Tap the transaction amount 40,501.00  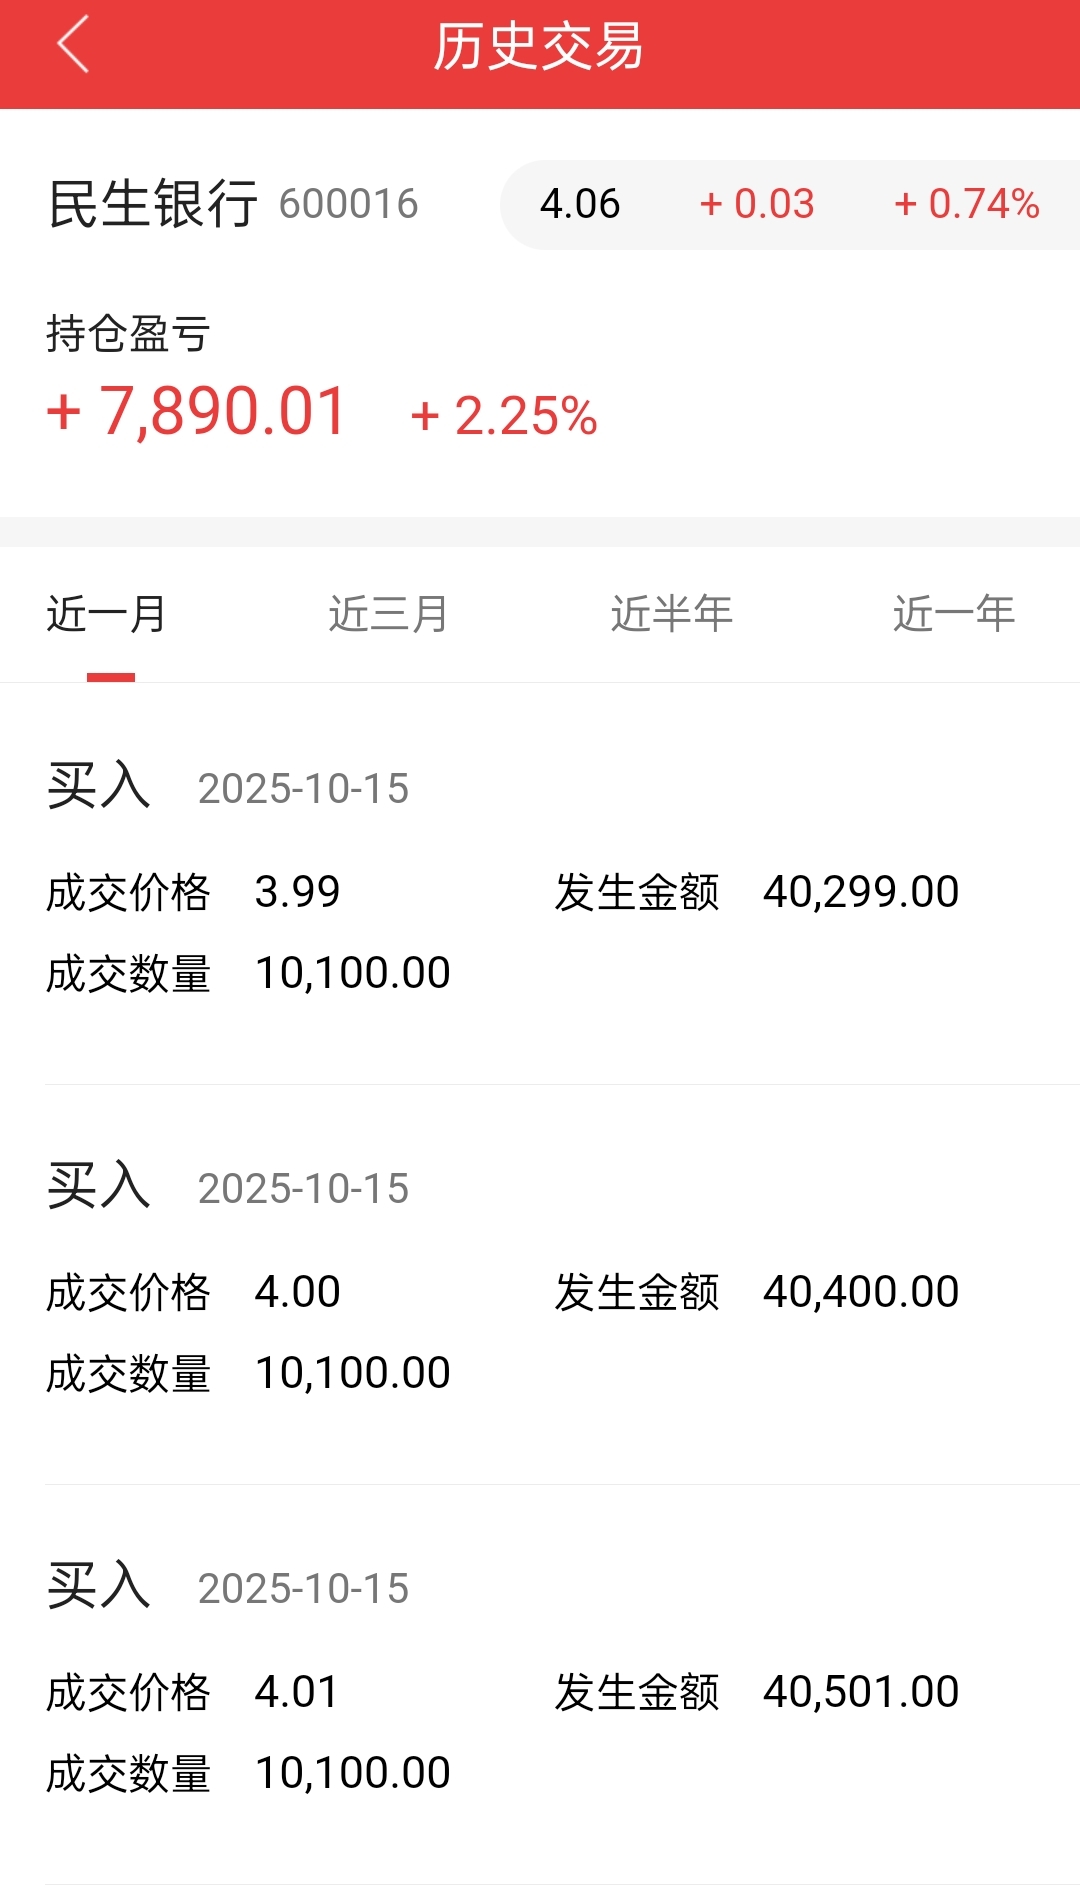click(861, 1692)
